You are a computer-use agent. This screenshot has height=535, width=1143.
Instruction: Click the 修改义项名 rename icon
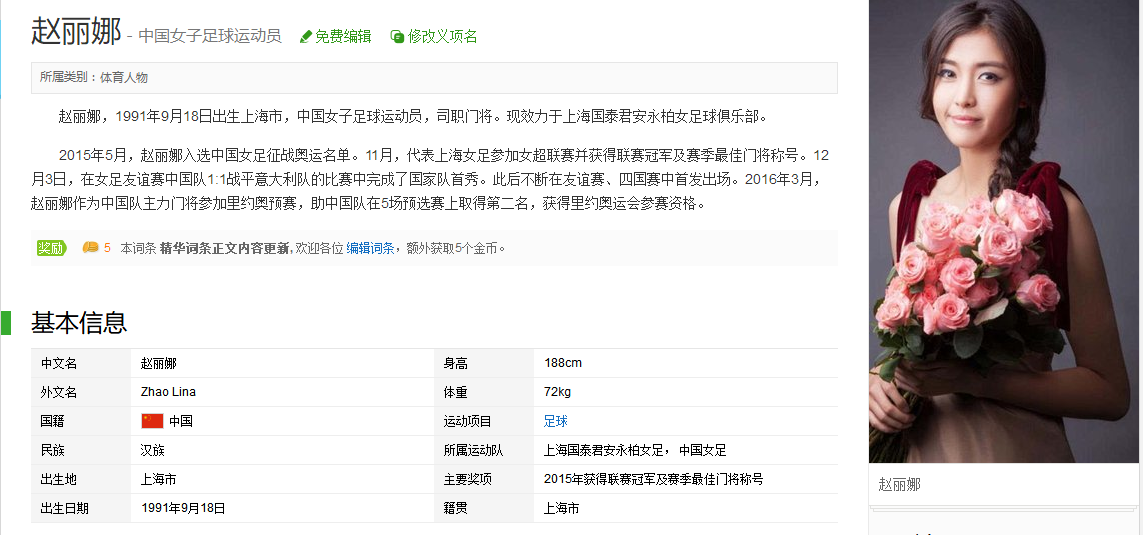(397, 37)
